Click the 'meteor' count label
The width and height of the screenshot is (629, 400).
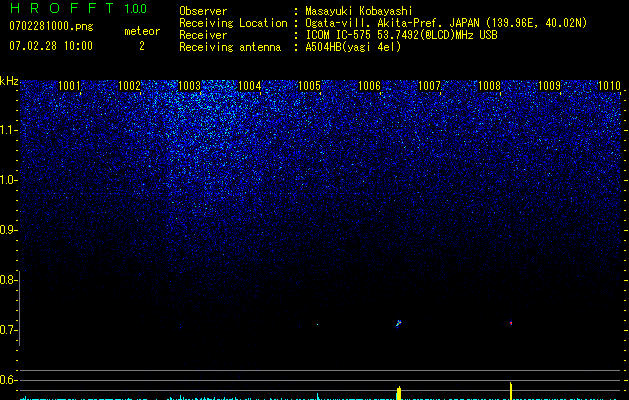(x=142, y=31)
